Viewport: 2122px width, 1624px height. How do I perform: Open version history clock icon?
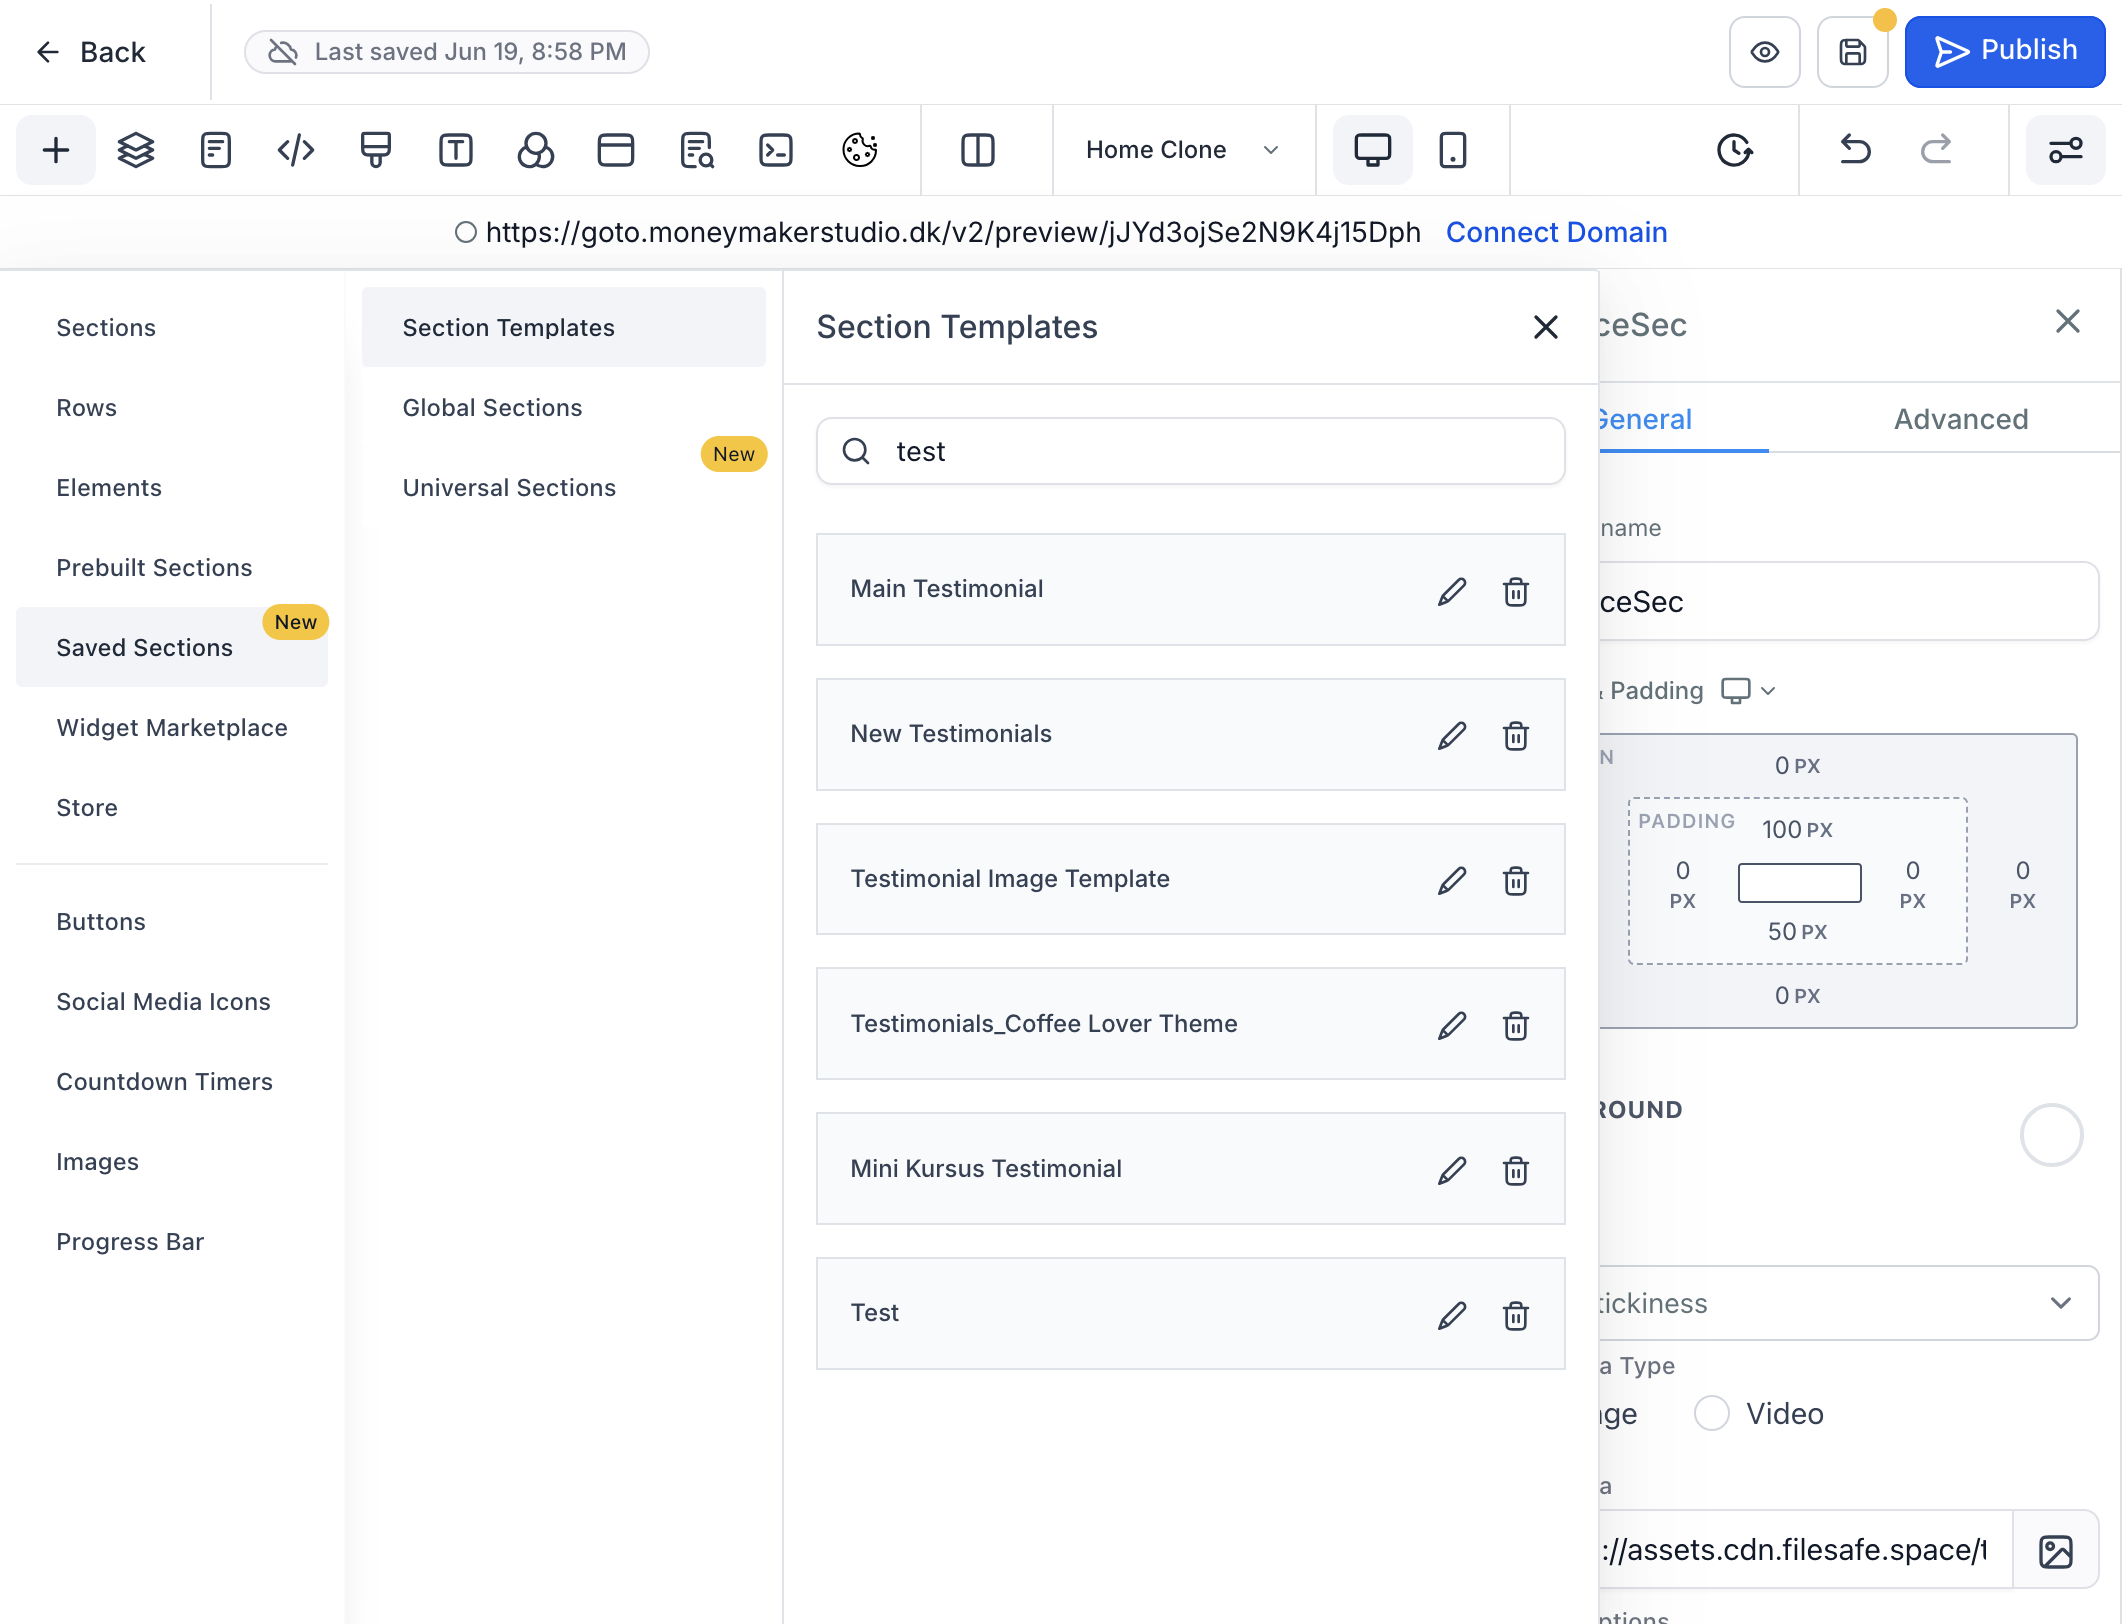pos(1735,150)
